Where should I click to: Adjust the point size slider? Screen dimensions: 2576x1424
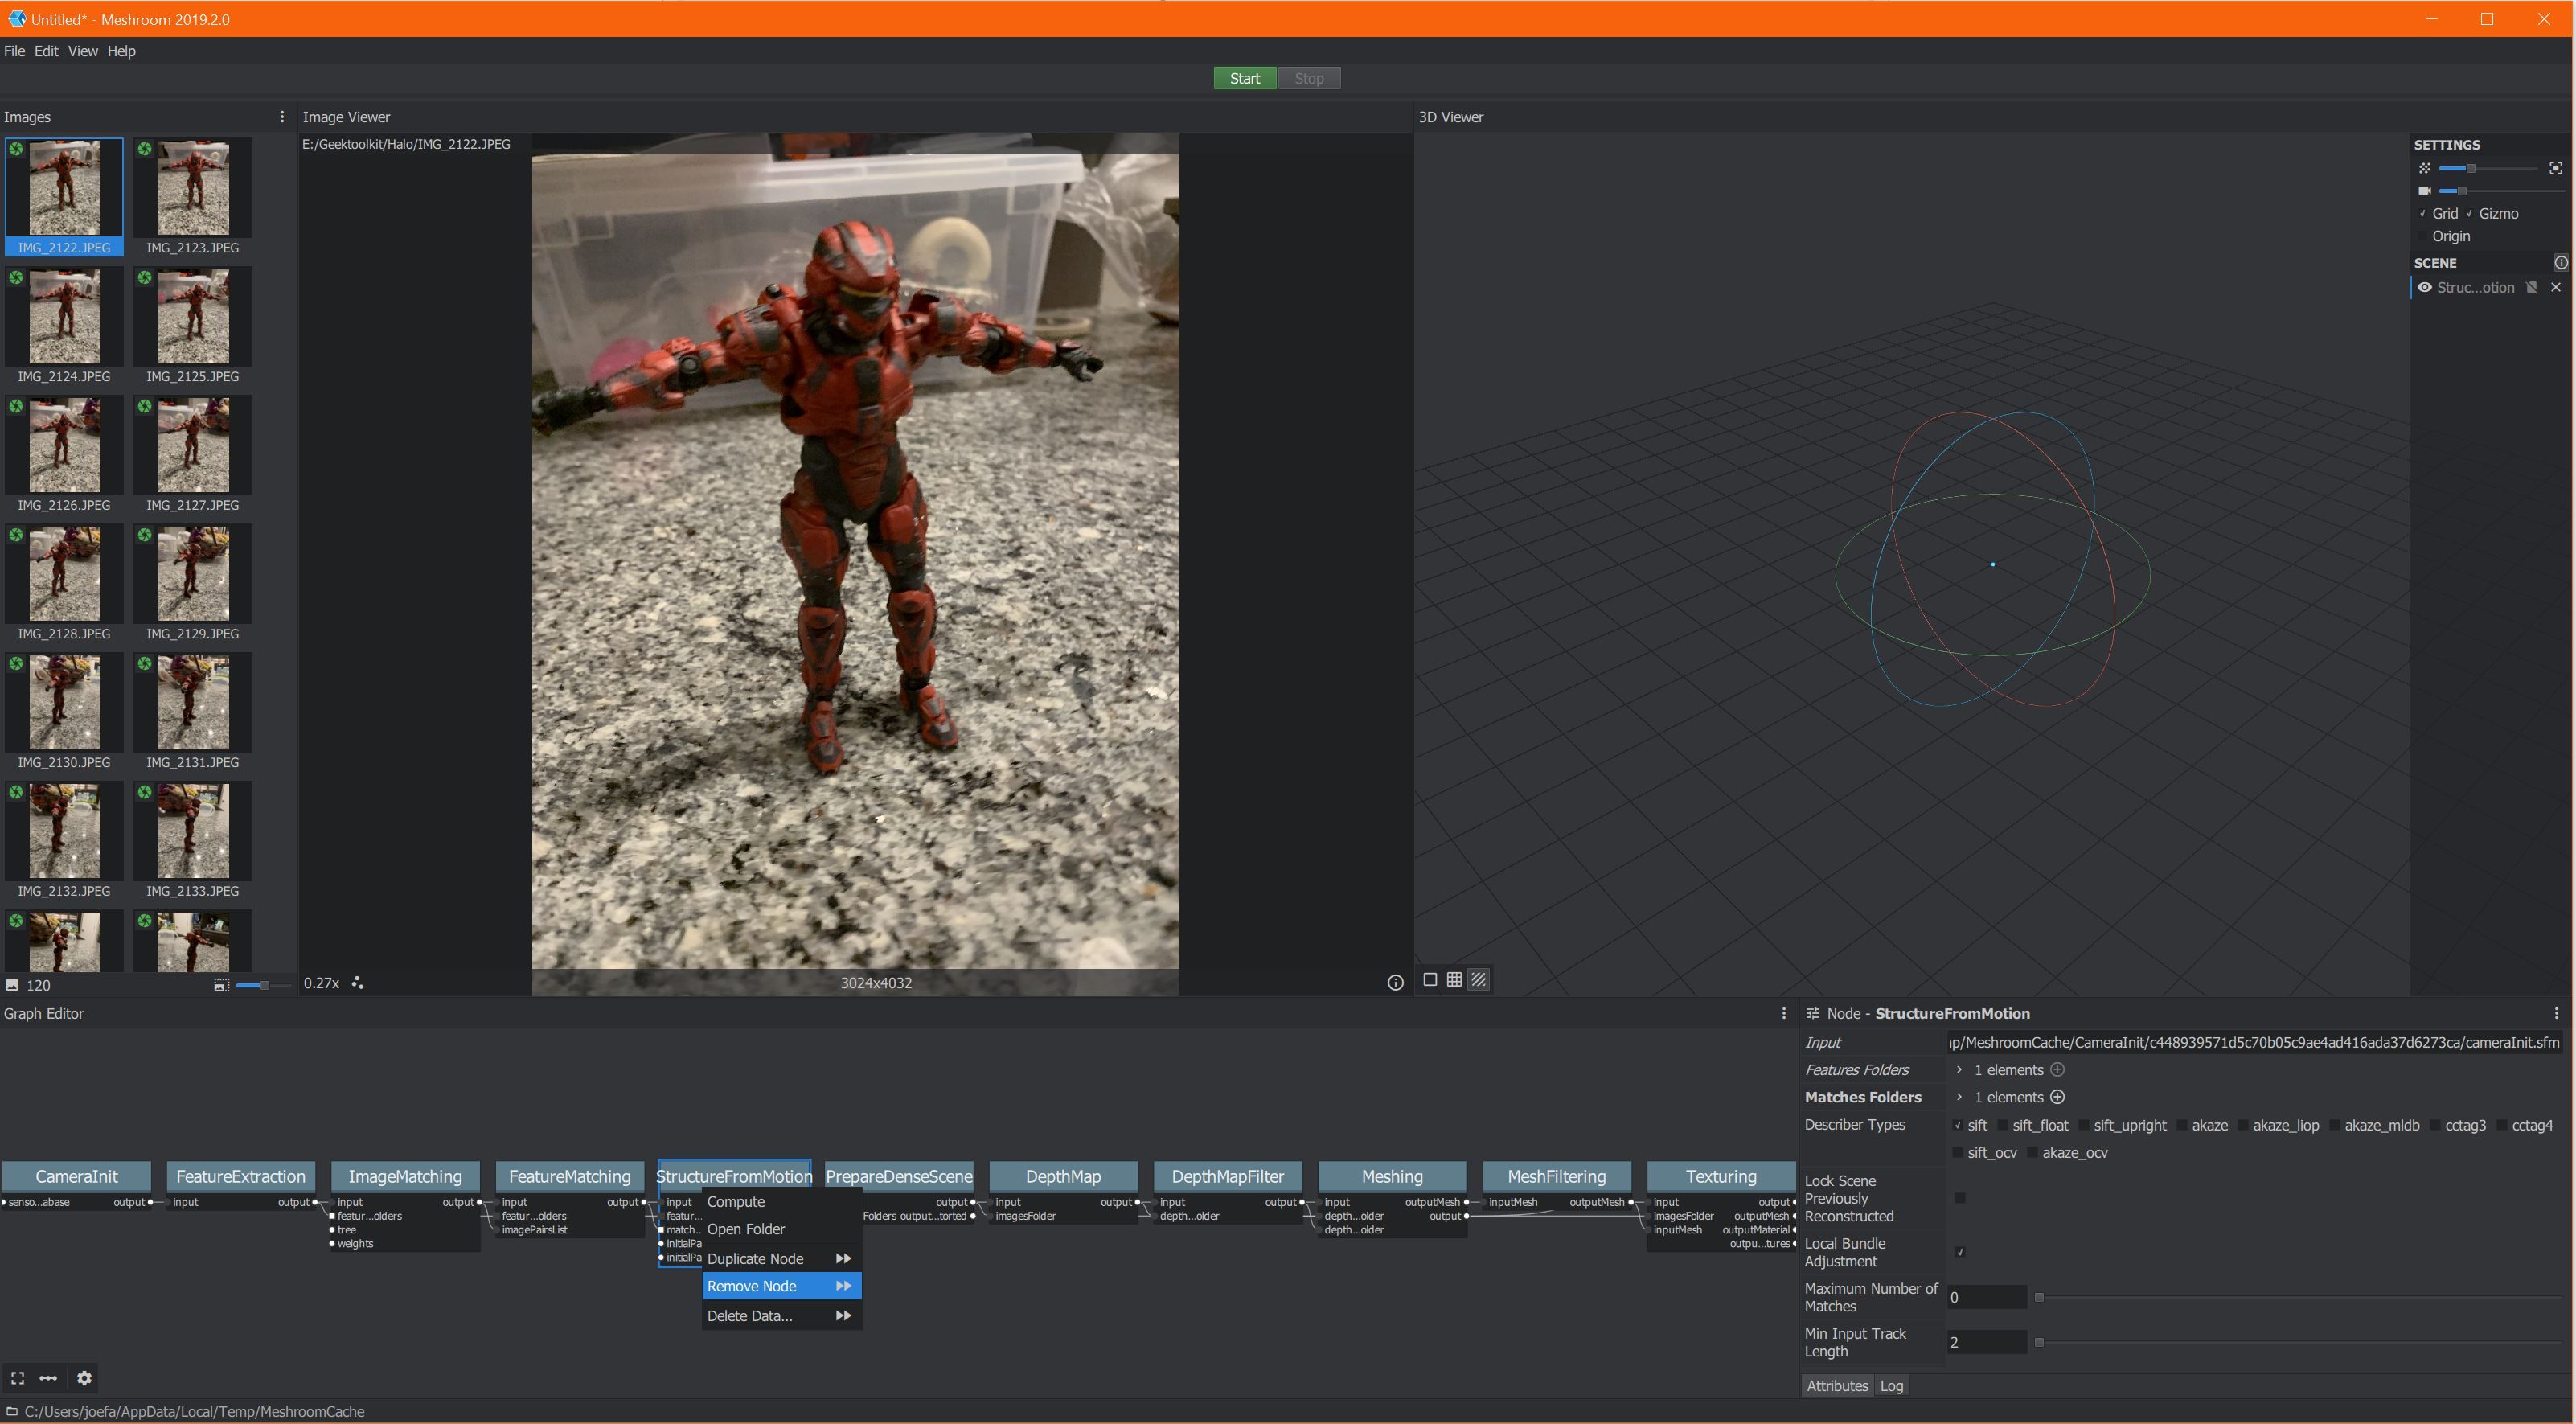[x=2488, y=168]
